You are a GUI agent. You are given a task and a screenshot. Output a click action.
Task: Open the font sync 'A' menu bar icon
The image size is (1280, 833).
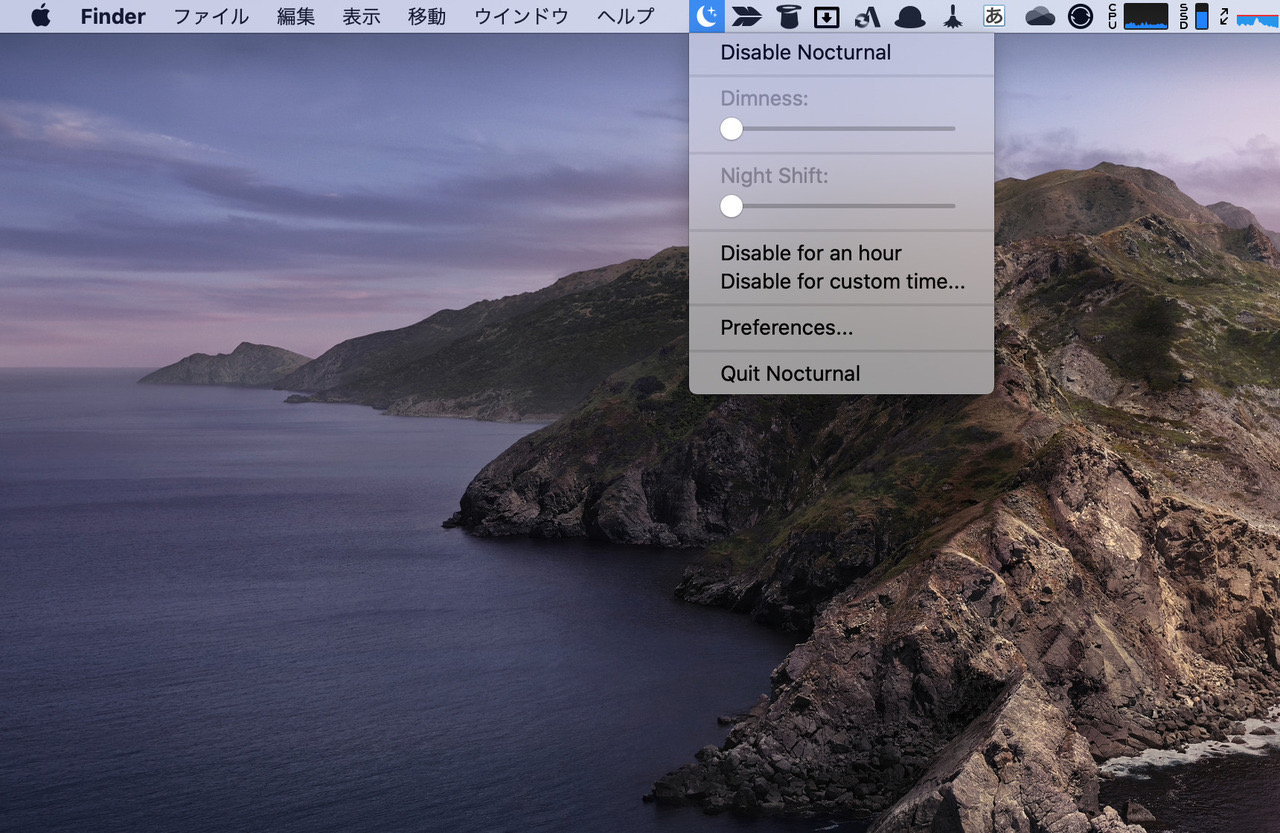click(x=867, y=16)
